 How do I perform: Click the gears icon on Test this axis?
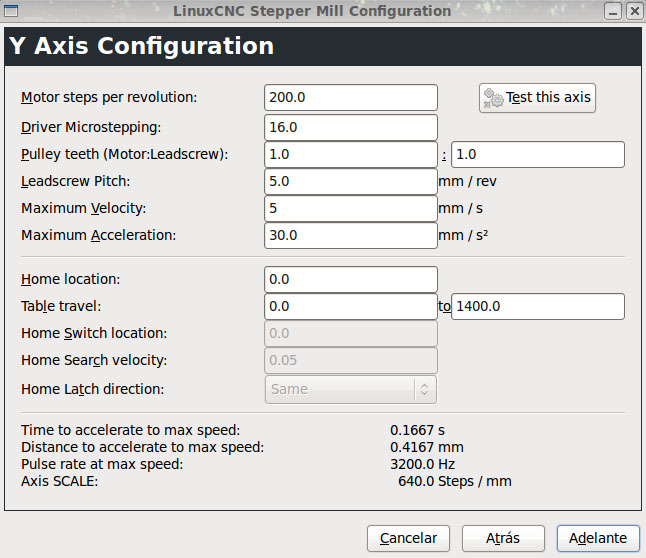tap(493, 98)
